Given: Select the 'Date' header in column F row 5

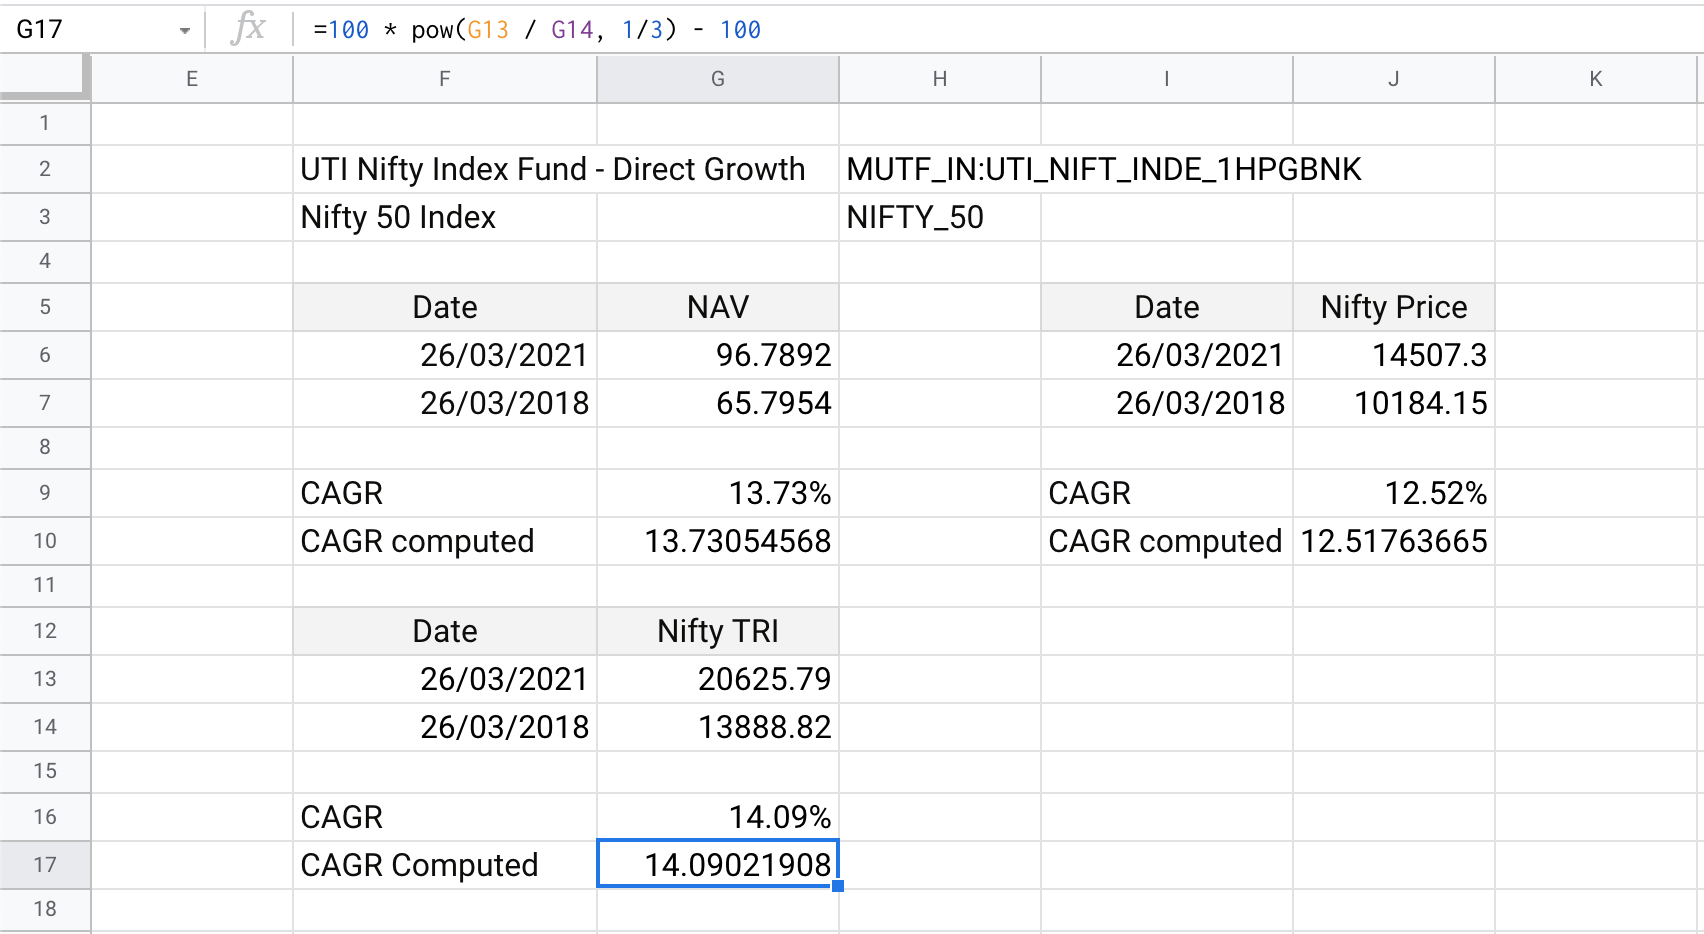Looking at the screenshot, I should tap(445, 307).
